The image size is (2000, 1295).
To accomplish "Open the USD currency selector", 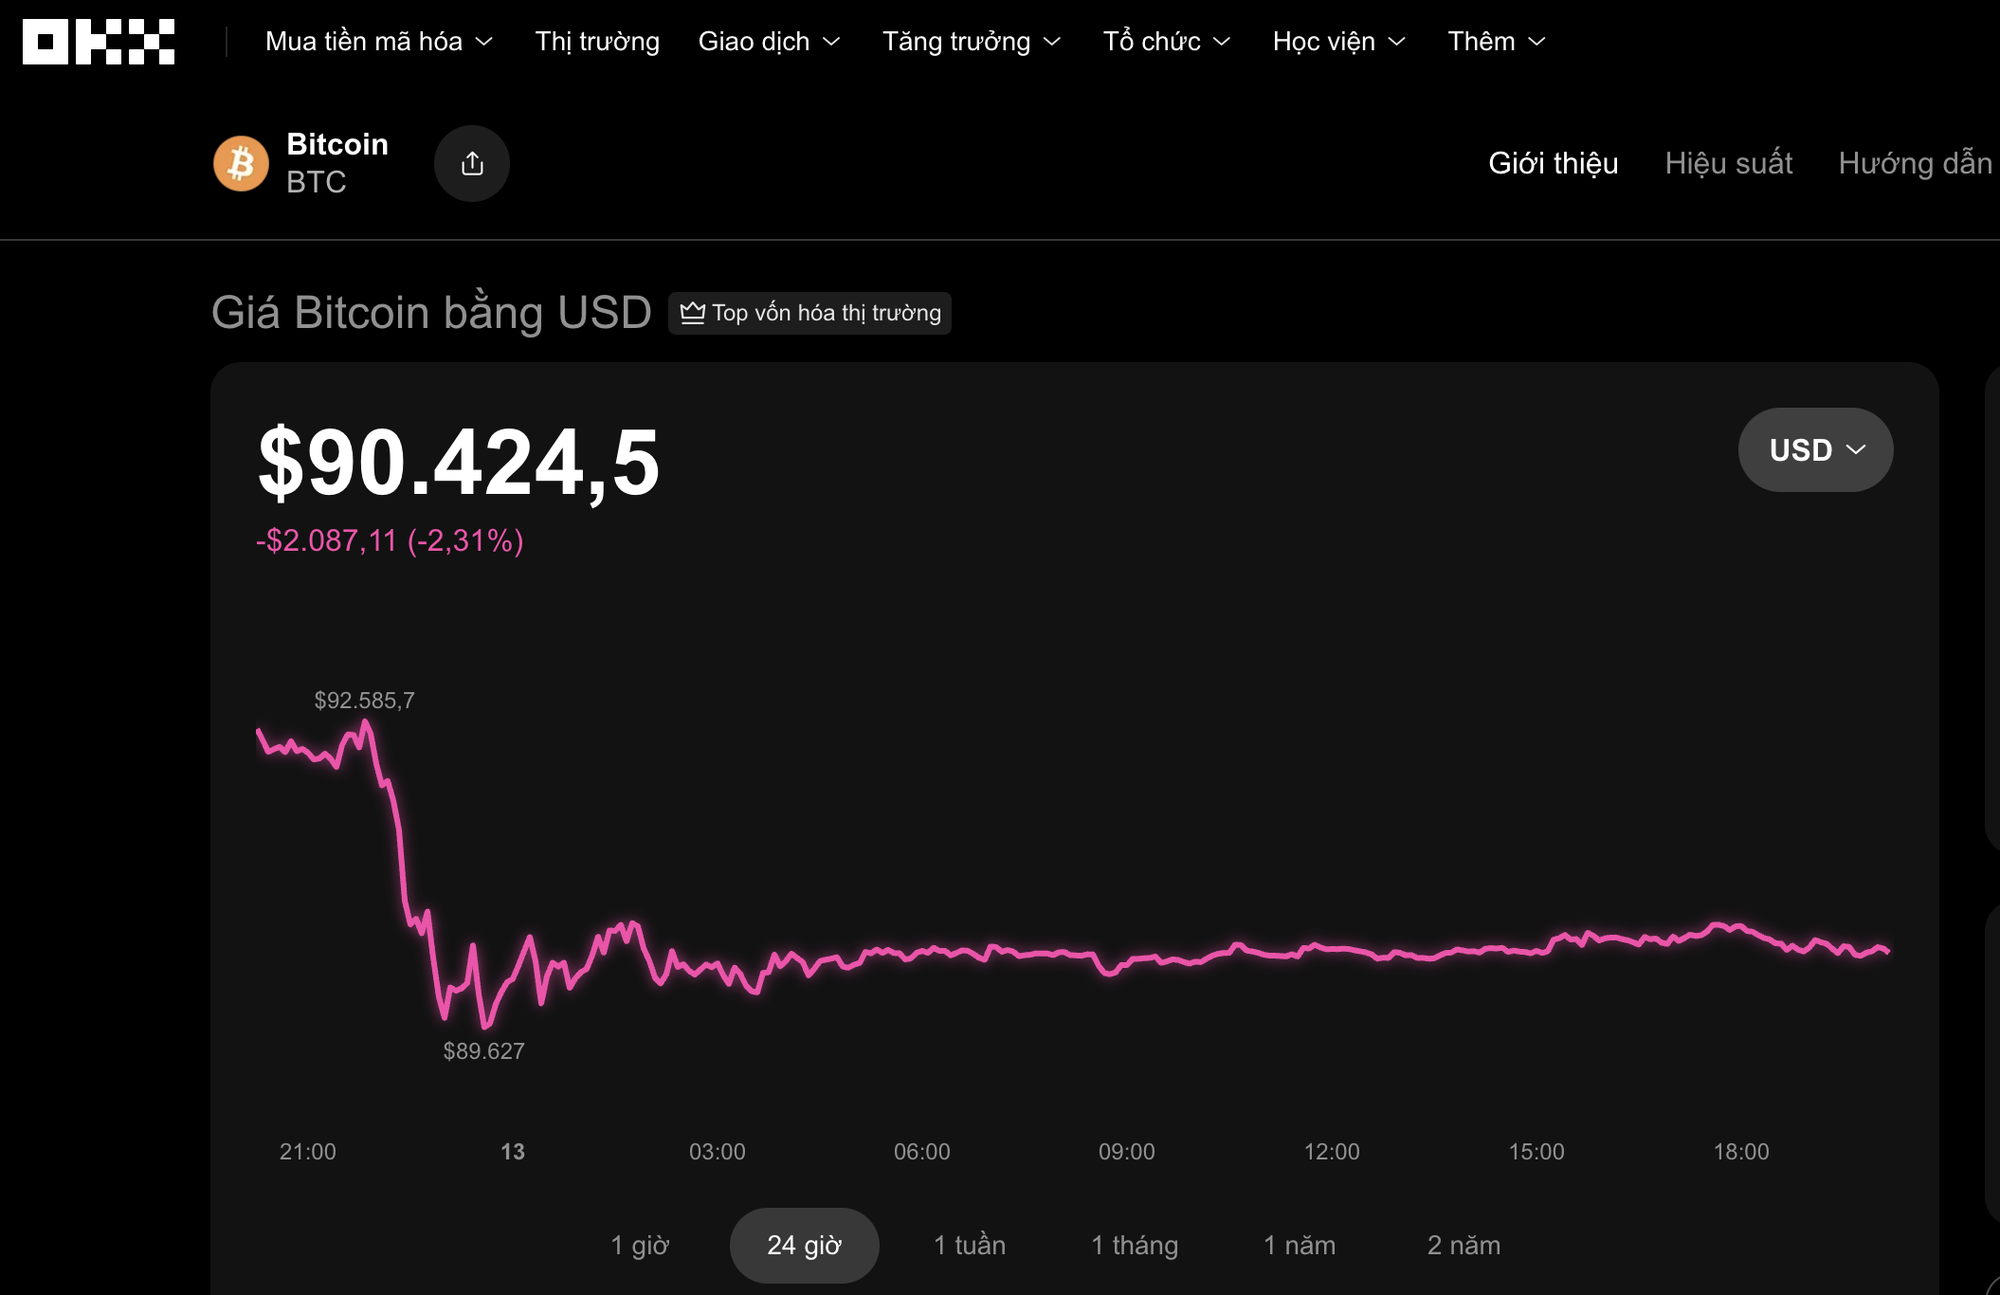I will (1815, 450).
